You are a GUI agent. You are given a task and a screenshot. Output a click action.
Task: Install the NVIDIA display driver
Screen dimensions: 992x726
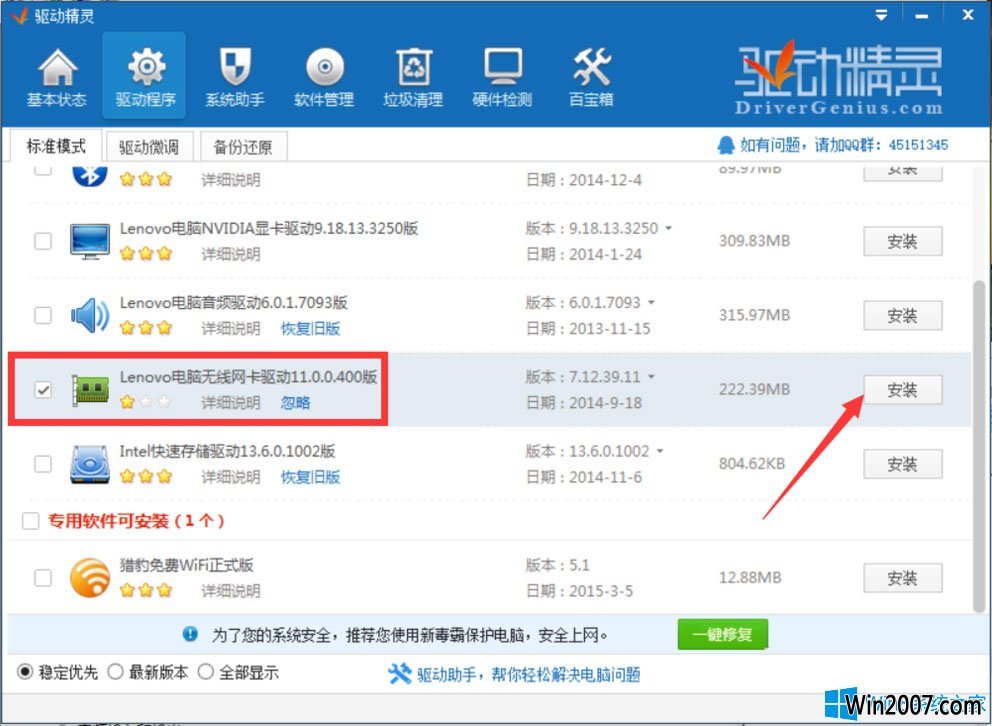[902, 241]
